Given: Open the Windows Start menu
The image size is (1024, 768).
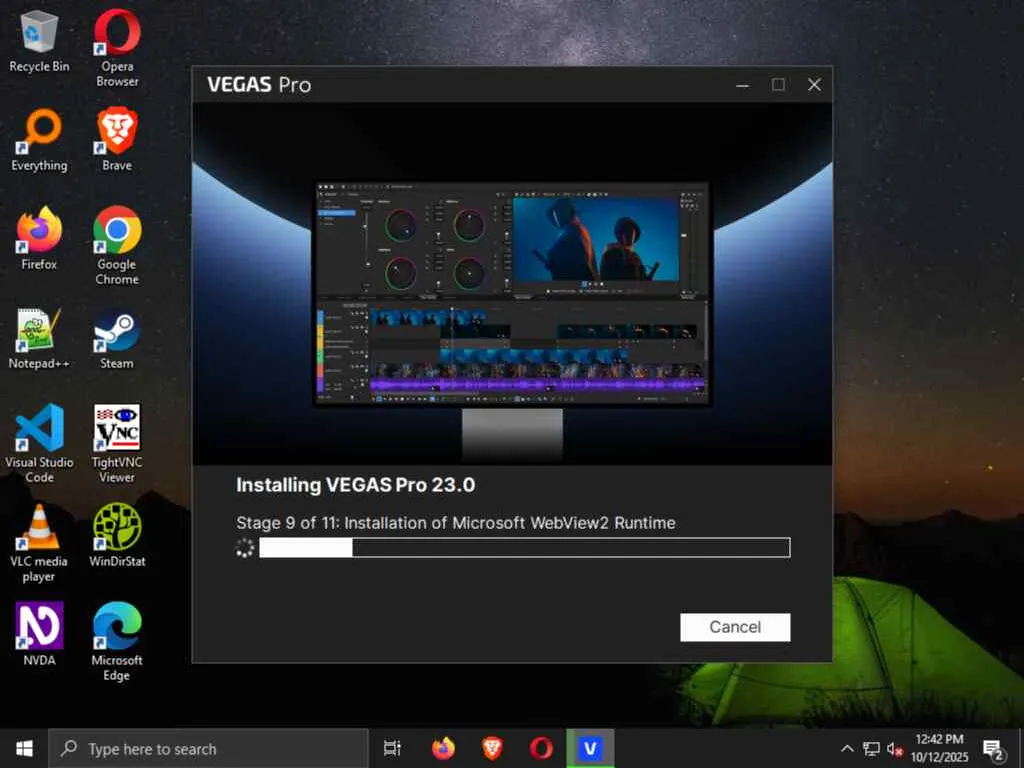Looking at the screenshot, I should pyautogui.click(x=24, y=748).
